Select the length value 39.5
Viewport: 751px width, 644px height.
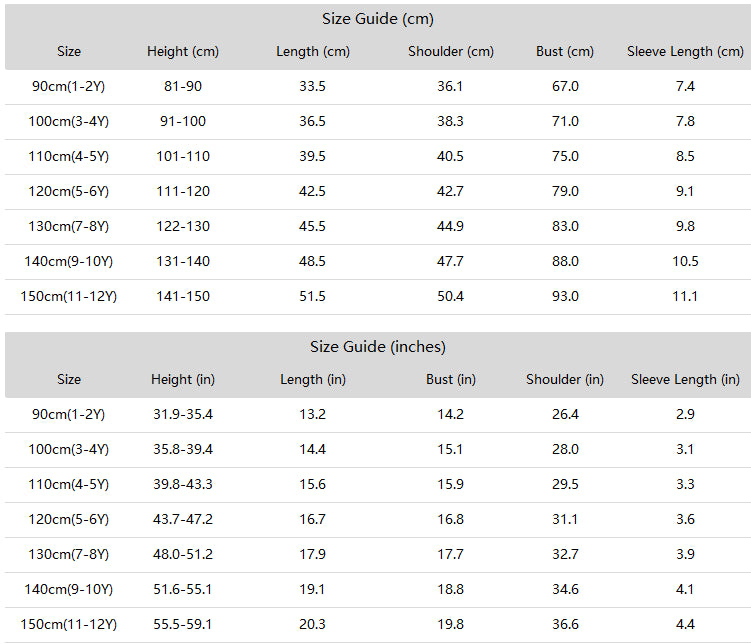tap(312, 157)
